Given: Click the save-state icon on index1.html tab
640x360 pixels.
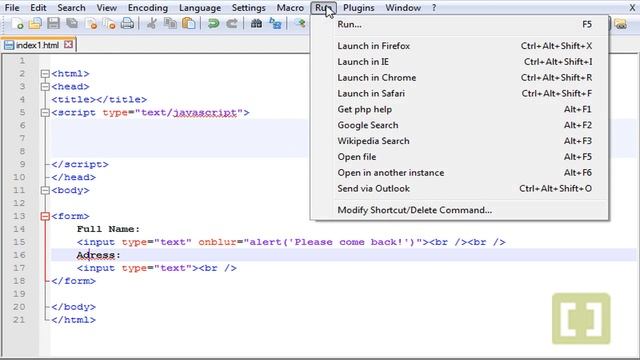Looking at the screenshot, I should pos(9,45).
